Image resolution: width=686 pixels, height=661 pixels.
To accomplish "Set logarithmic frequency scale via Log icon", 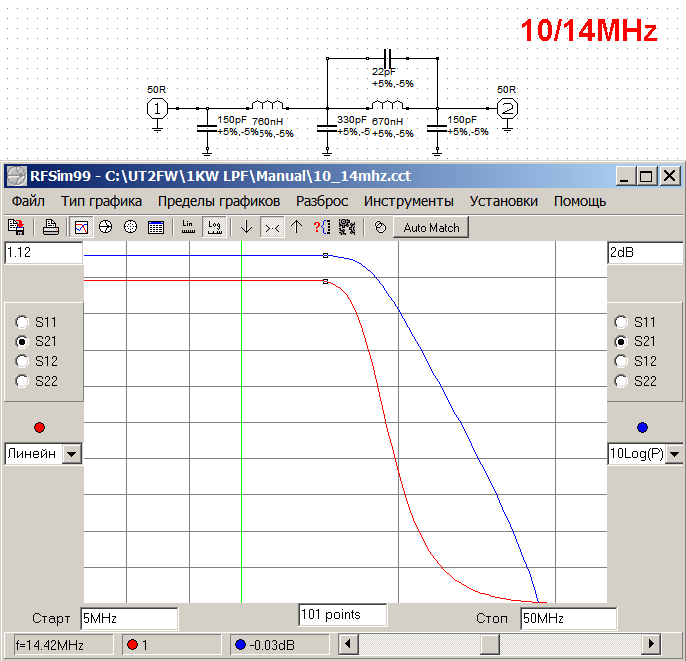I will pyautogui.click(x=213, y=227).
